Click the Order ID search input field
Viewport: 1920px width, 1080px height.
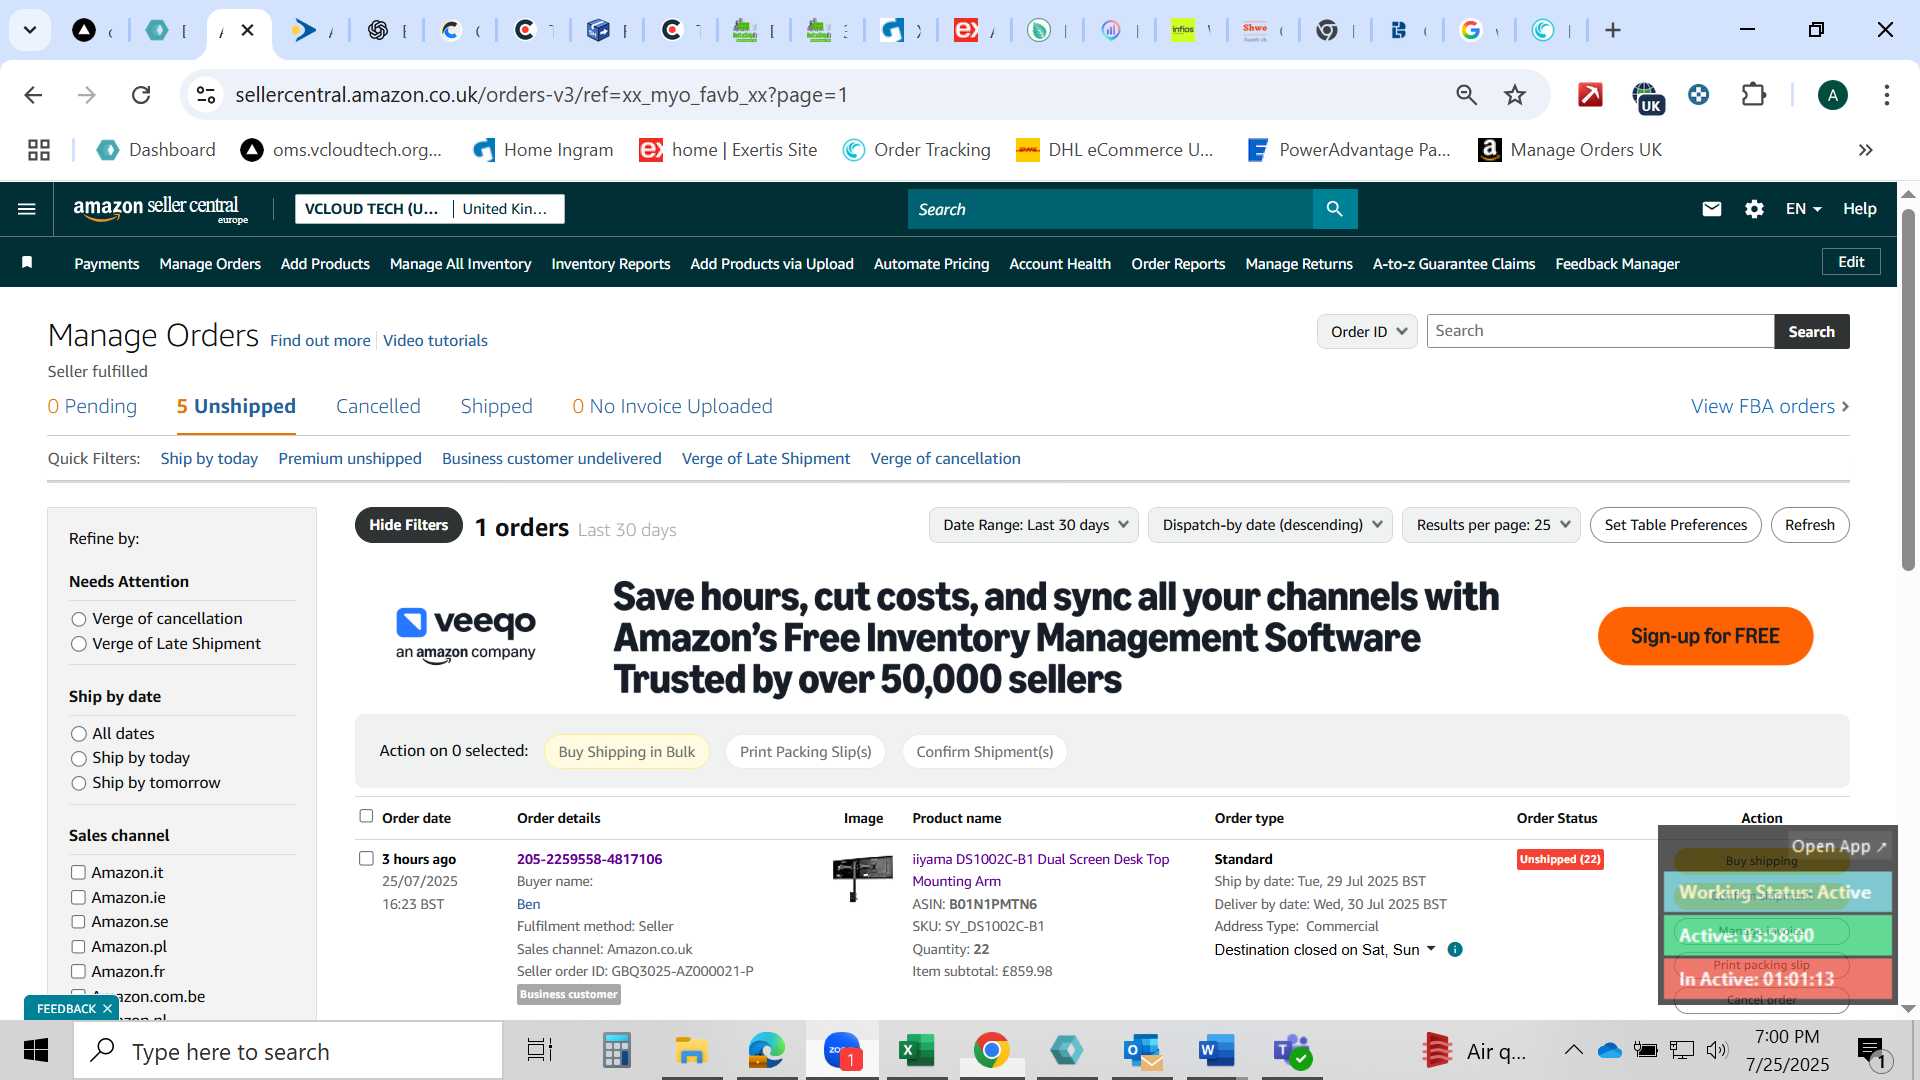coord(1600,332)
